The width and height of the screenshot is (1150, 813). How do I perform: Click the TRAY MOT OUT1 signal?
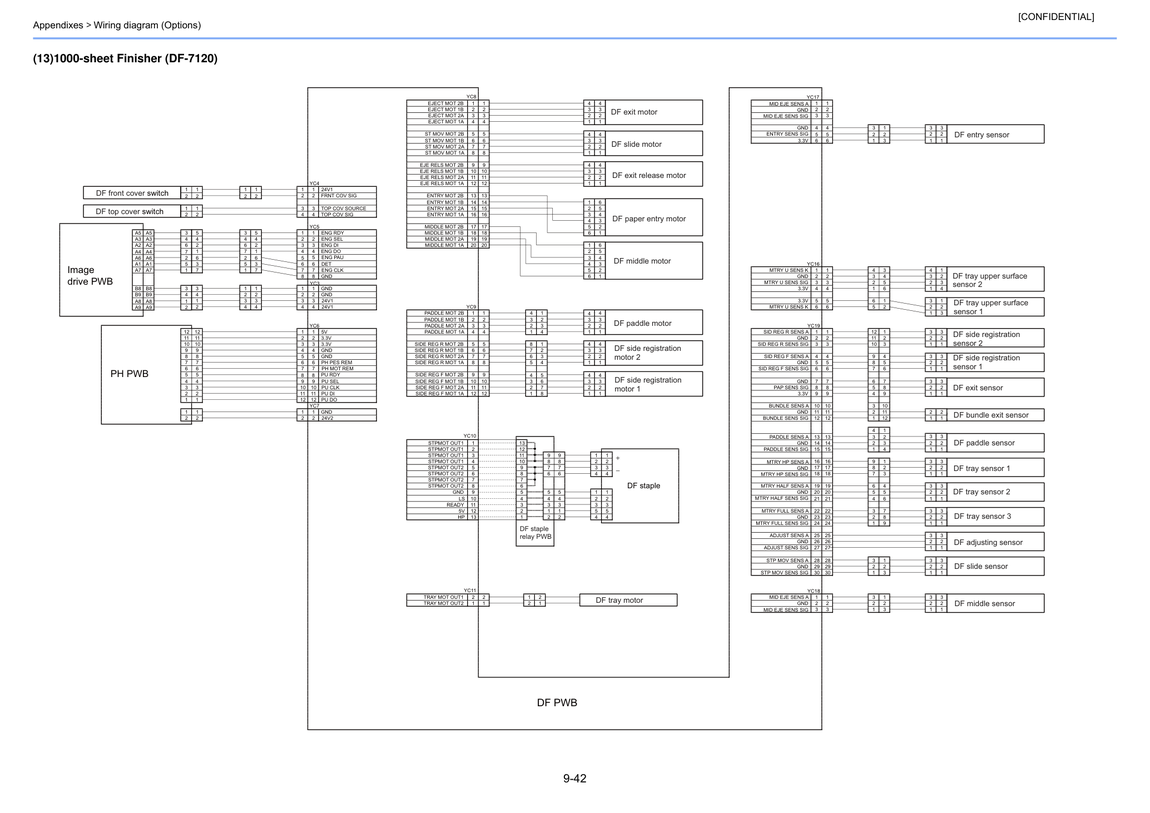(x=444, y=597)
